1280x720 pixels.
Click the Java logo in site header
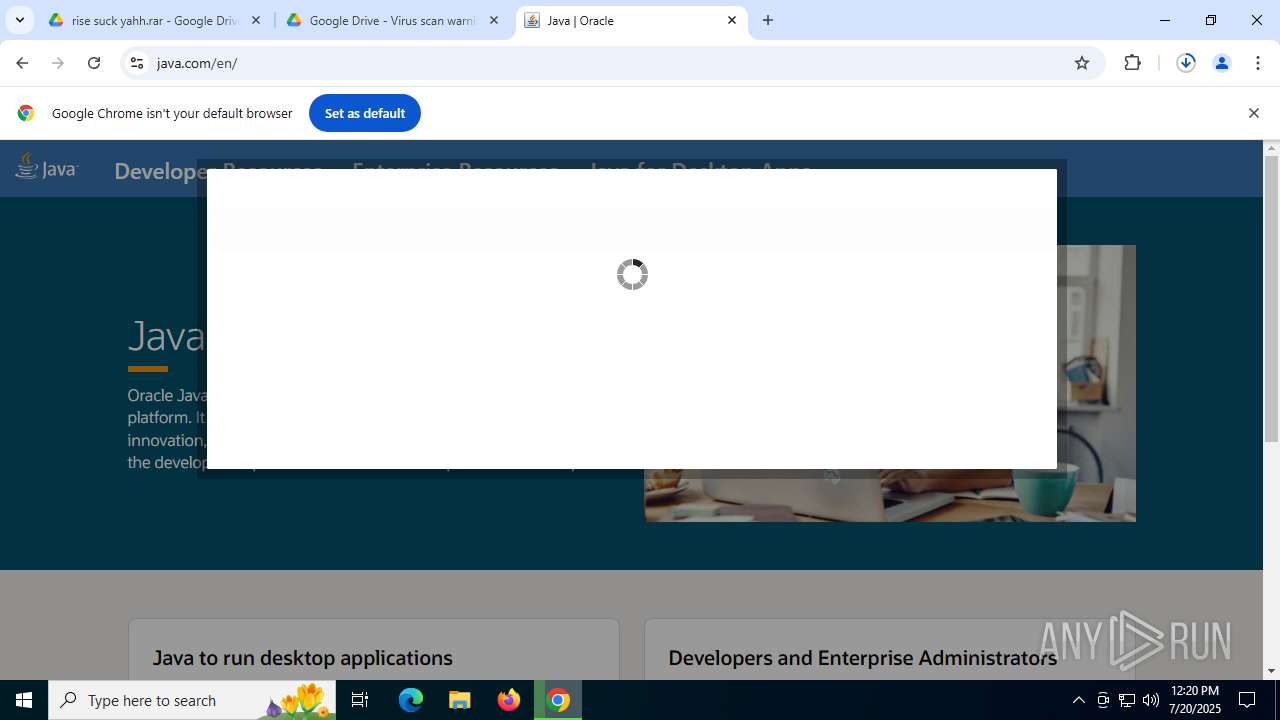click(46, 167)
